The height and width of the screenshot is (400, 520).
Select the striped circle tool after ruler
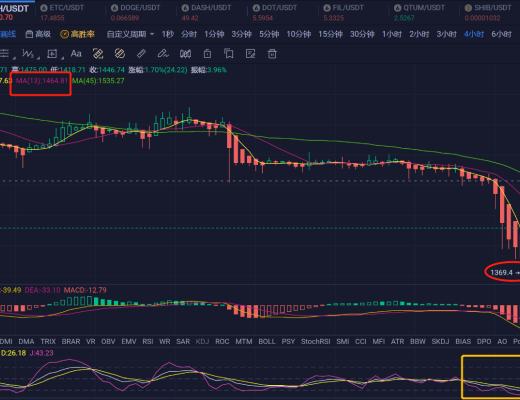119,54
